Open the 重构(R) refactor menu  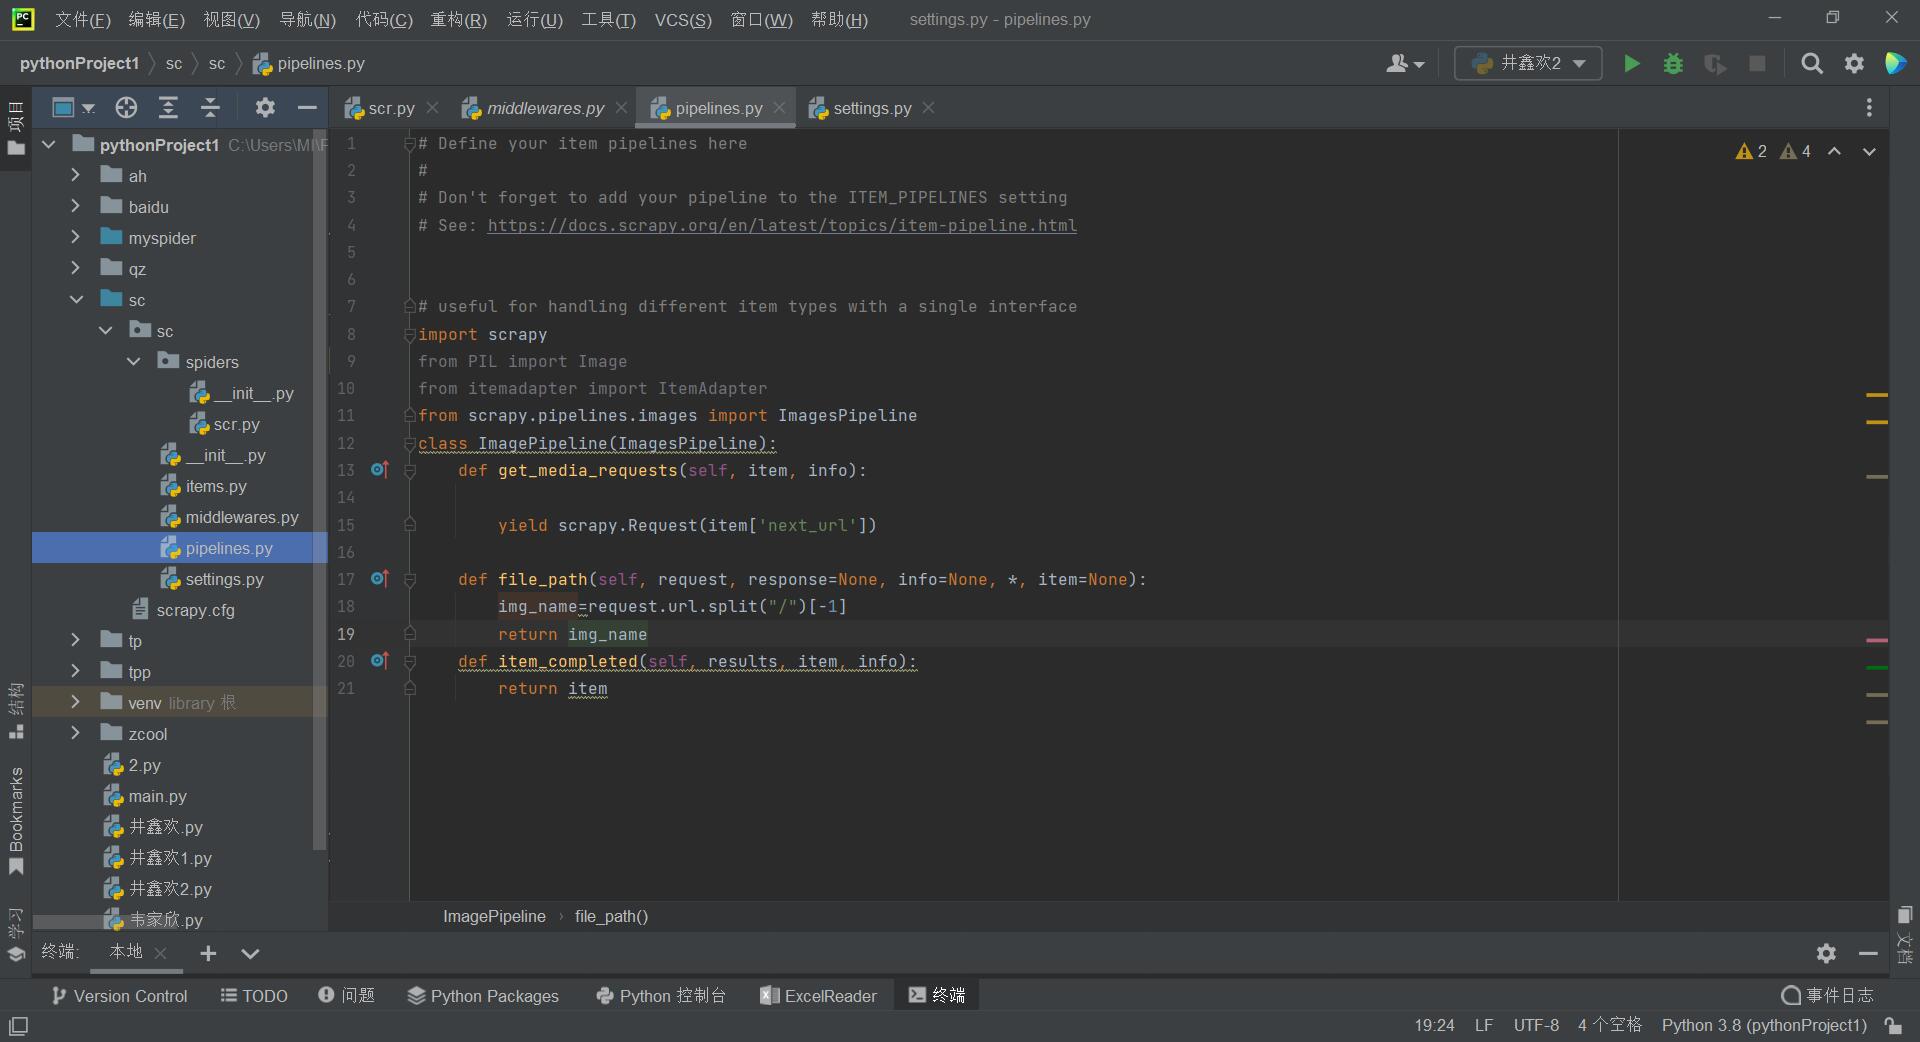point(458,20)
